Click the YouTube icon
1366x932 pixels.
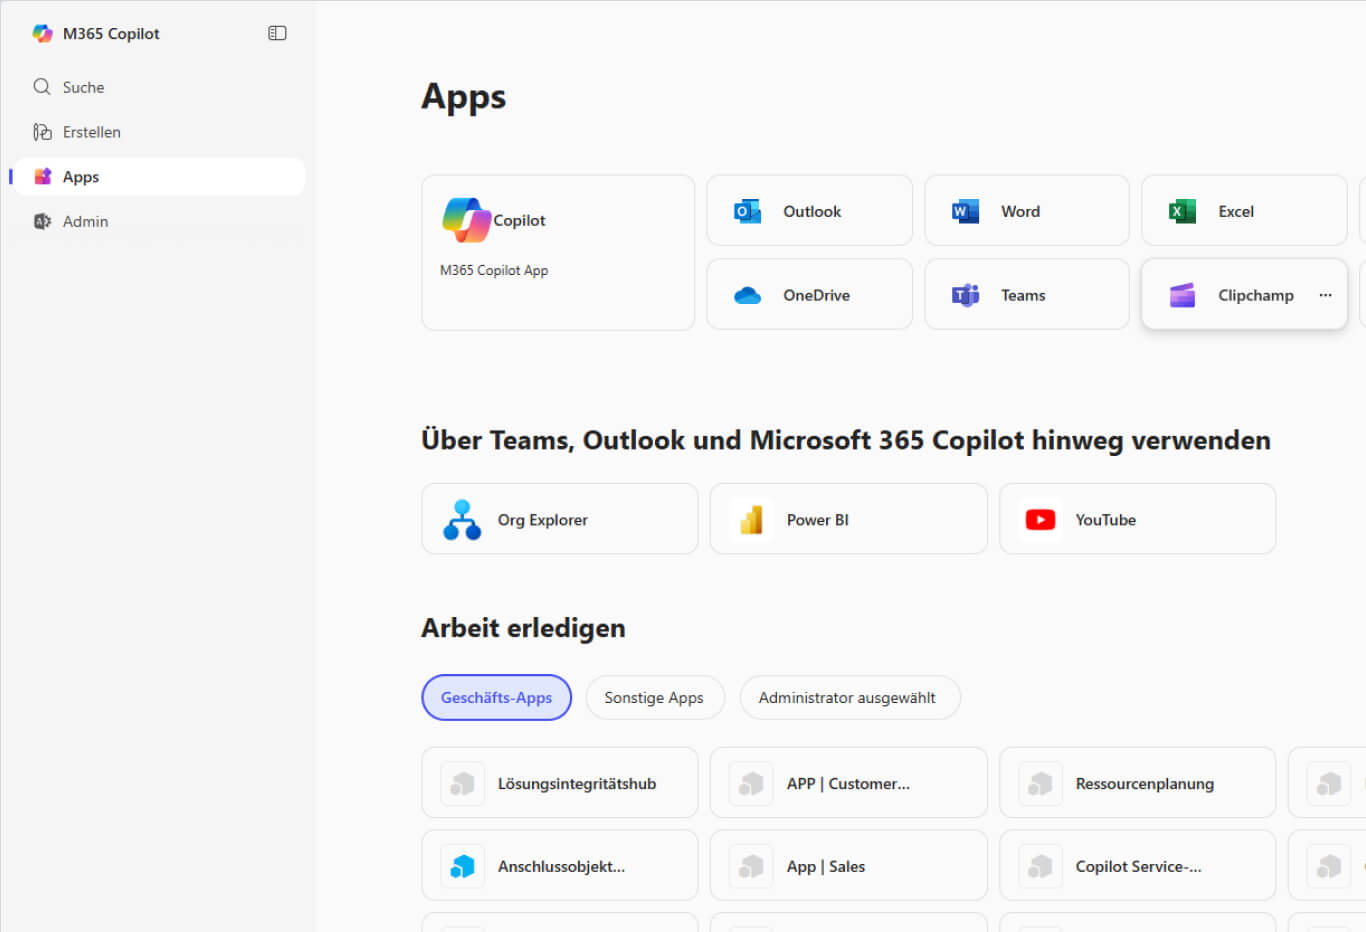(x=1040, y=520)
